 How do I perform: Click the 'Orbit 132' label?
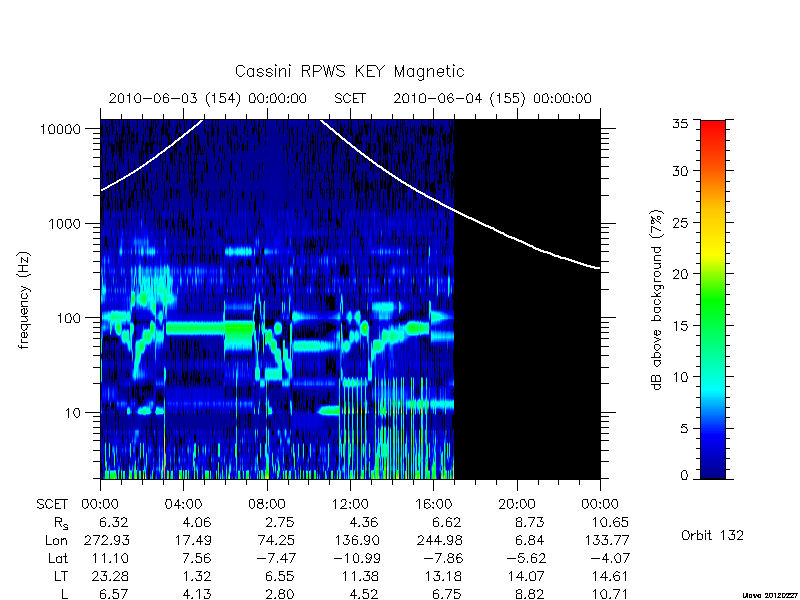(712, 535)
